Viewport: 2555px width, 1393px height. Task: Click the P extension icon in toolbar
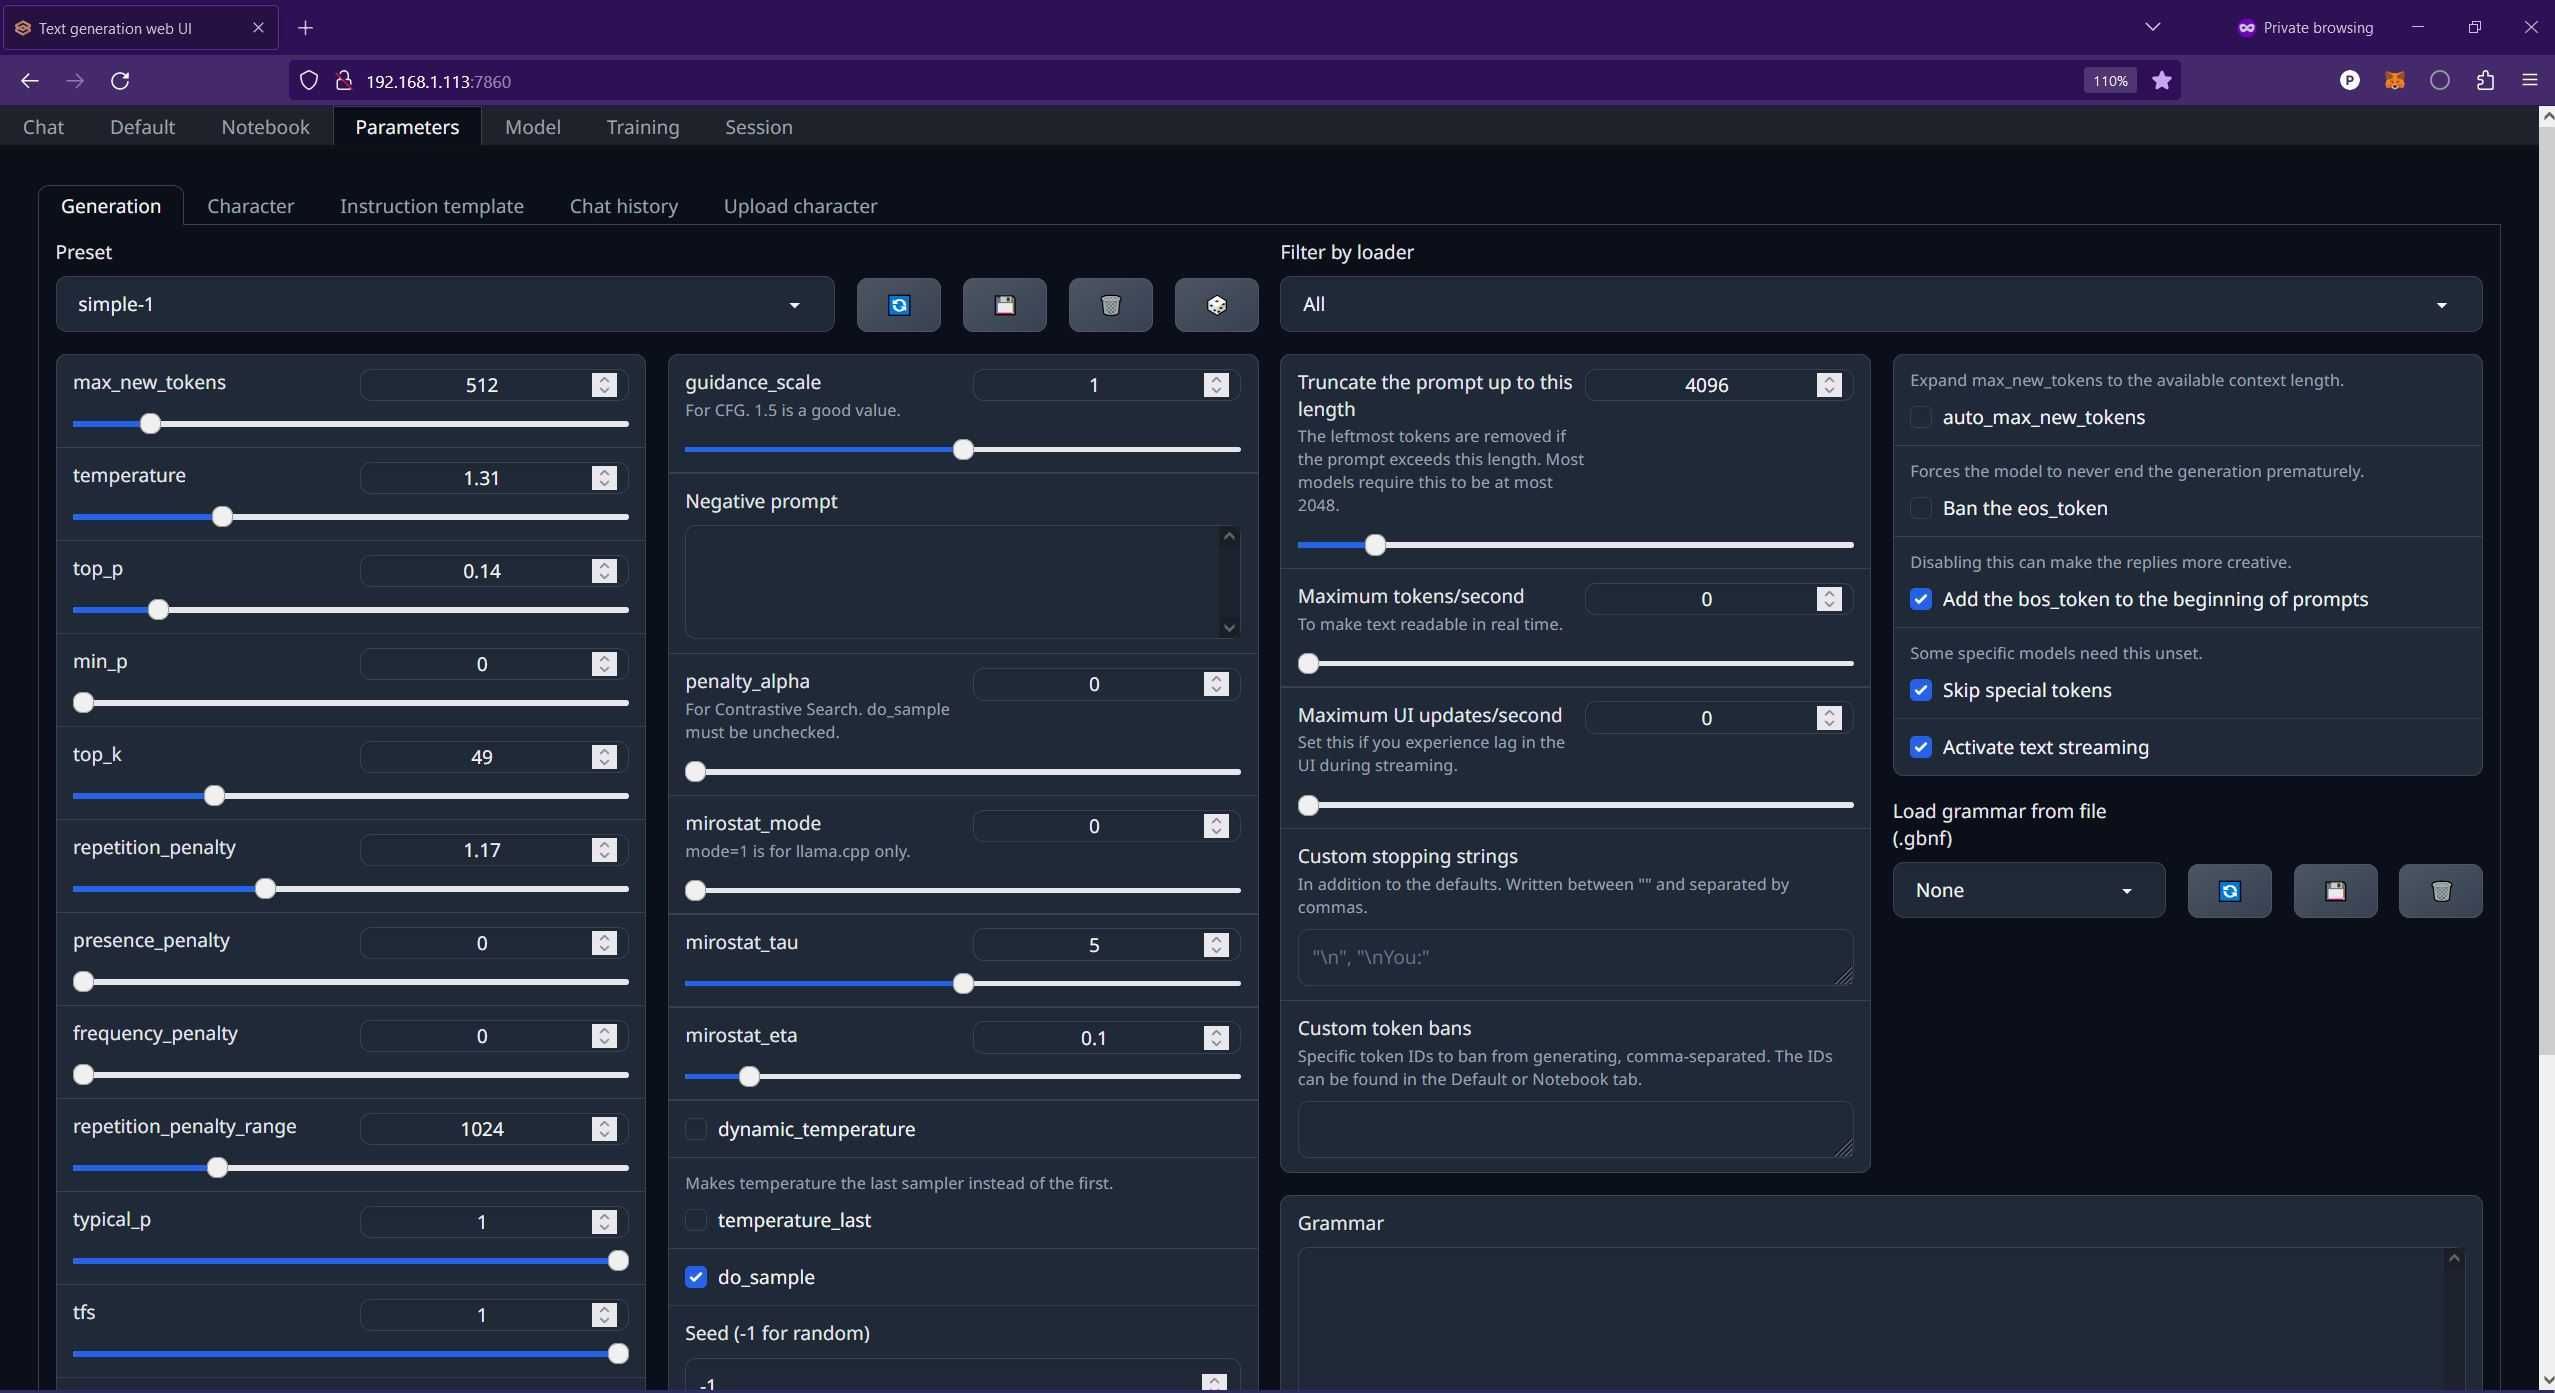click(x=2349, y=81)
